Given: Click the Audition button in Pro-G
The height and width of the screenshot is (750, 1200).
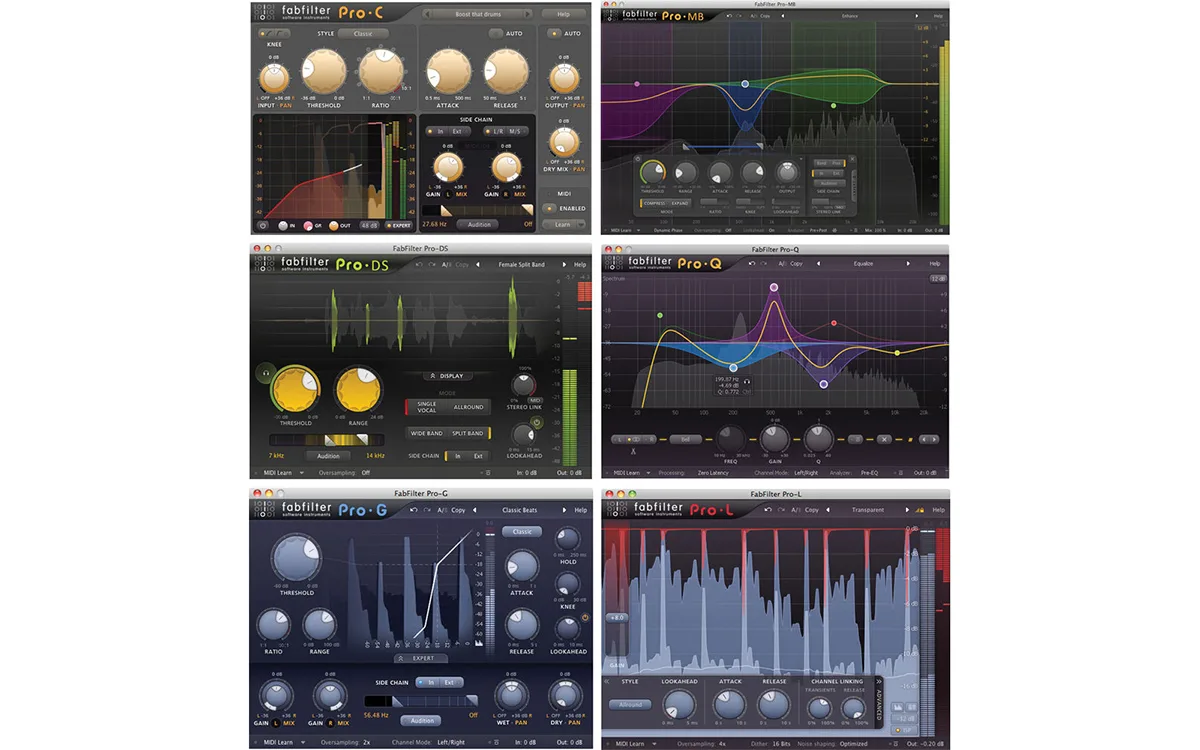Looking at the screenshot, I should tap(422, 720).
